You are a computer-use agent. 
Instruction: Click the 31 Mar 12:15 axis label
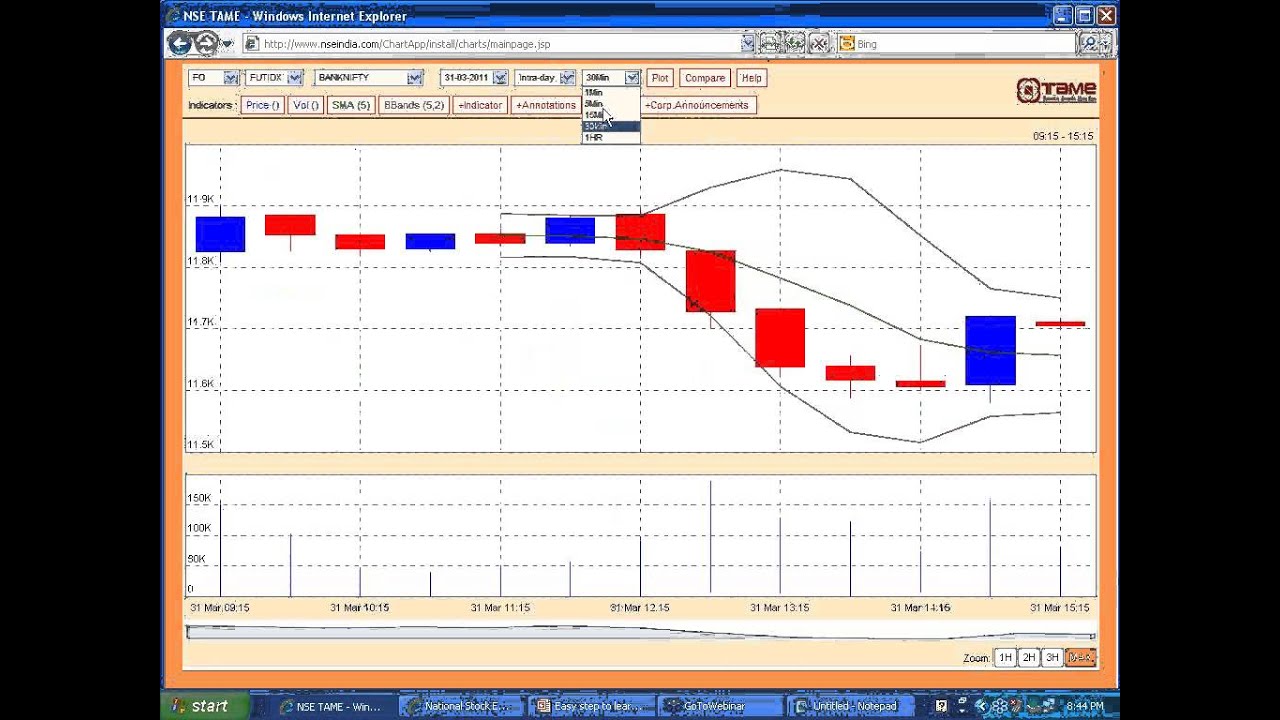[x=640, y=607]
